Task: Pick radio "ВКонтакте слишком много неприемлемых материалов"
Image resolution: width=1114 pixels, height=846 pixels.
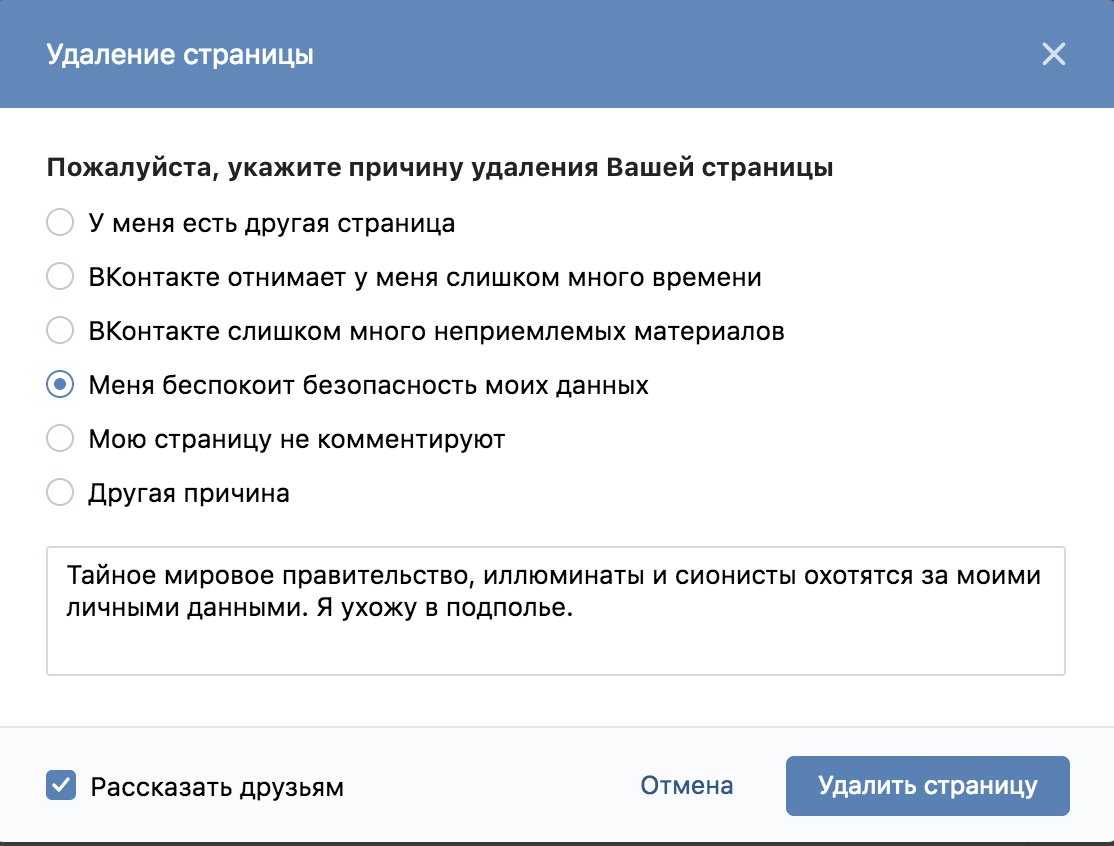Action: [61, 331]
